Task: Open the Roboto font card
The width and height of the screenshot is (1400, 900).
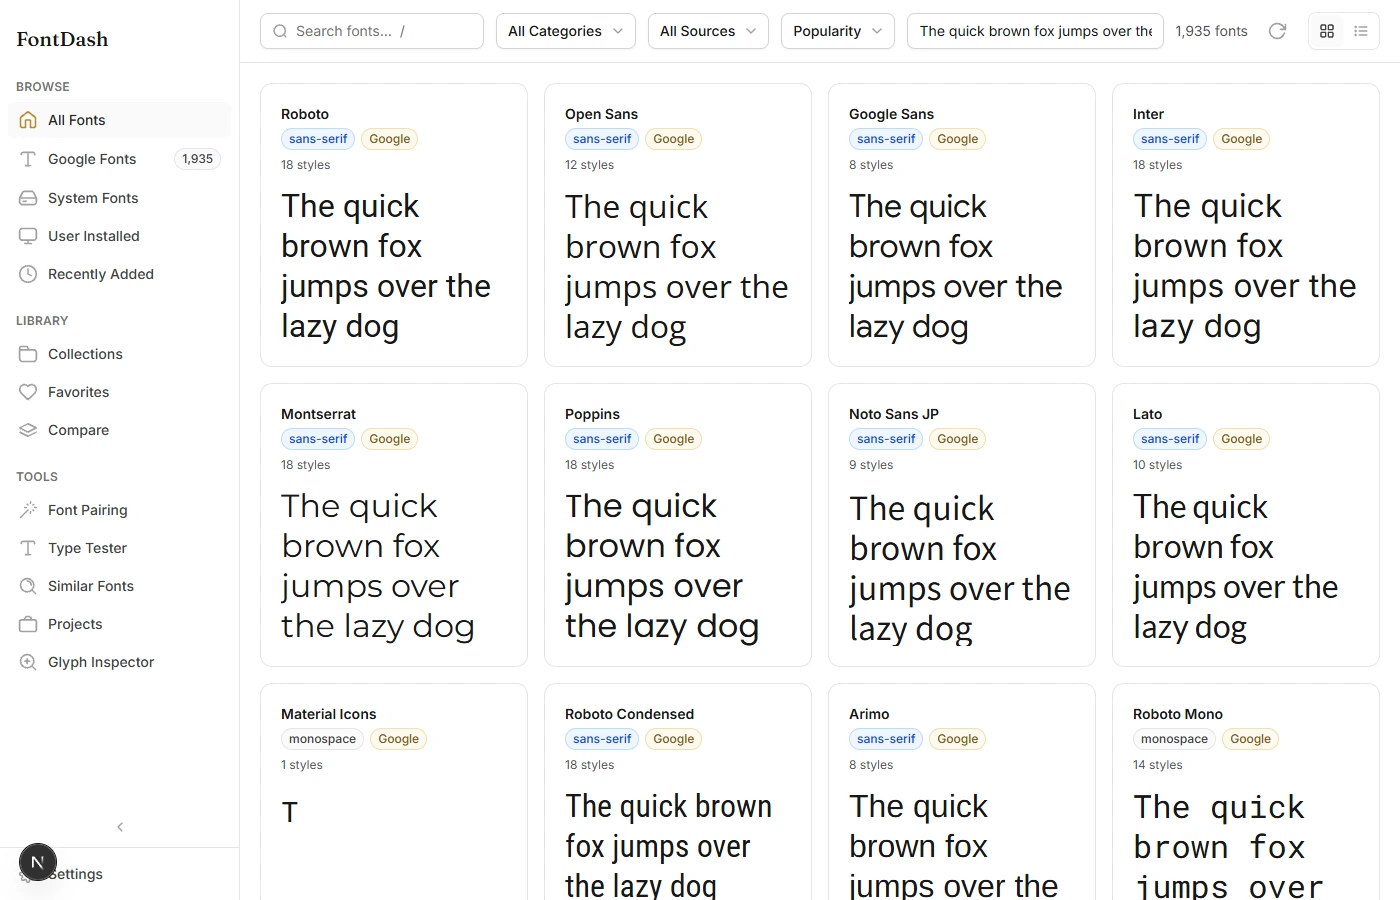Action: coord(393,224)
